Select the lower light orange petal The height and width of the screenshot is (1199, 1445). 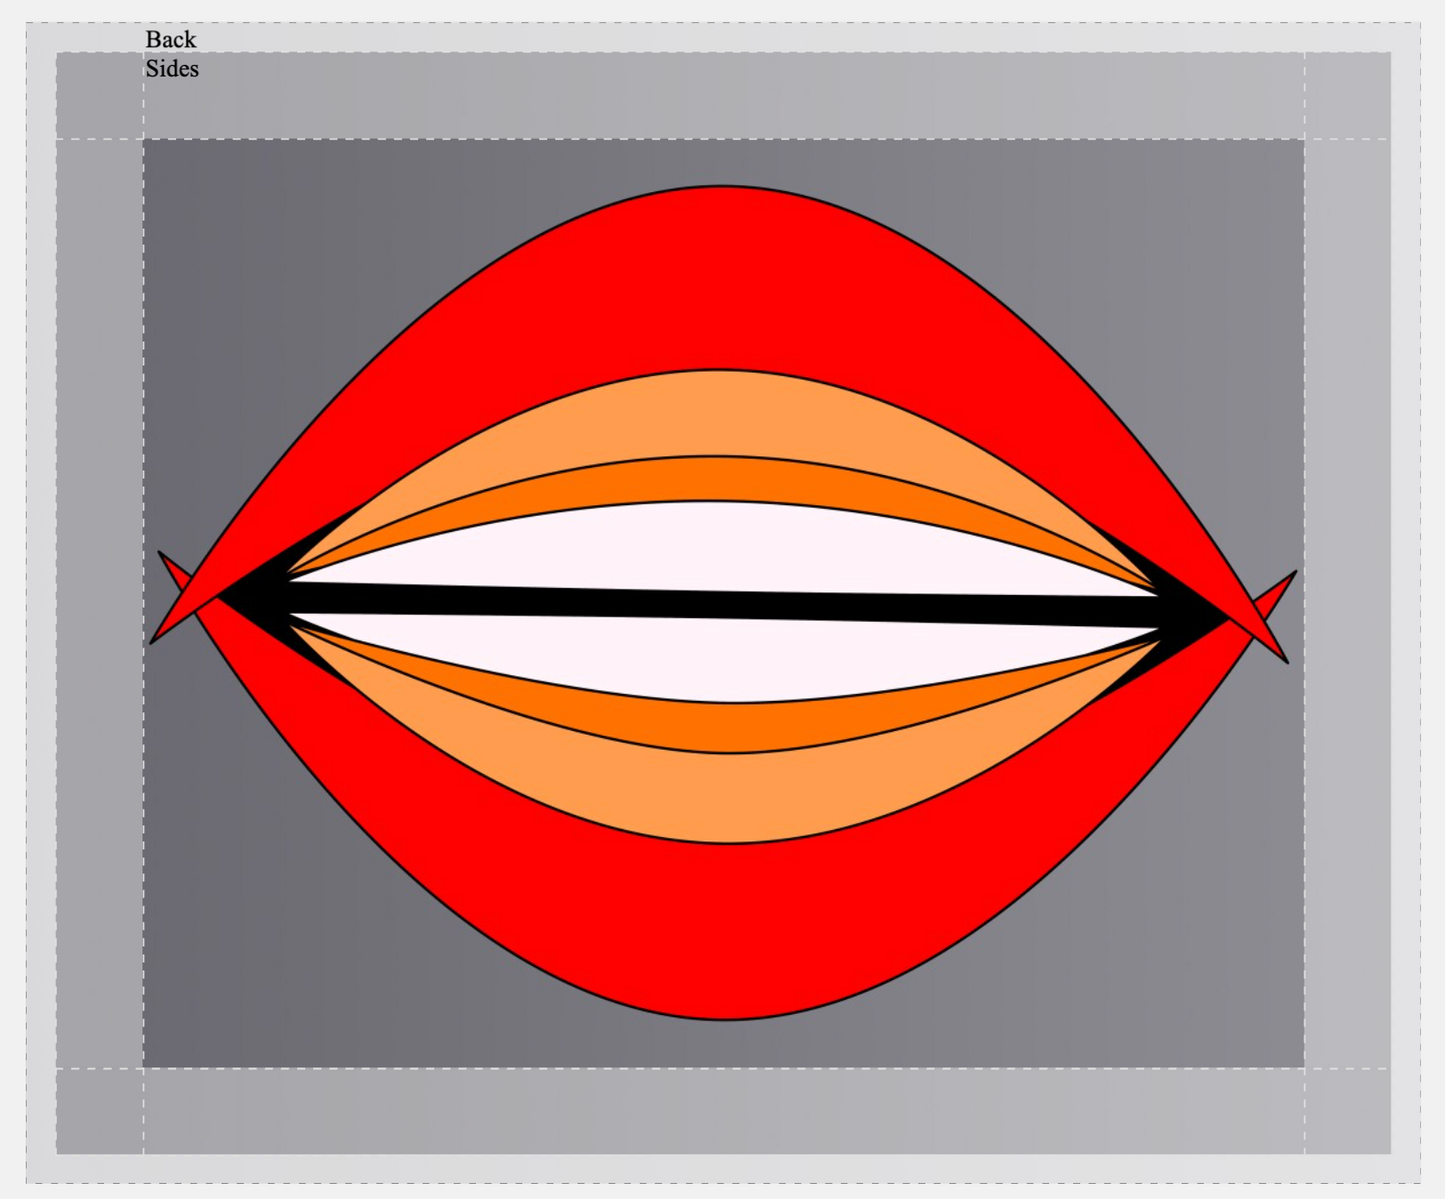pyautogui.click(x=730, y=798)
